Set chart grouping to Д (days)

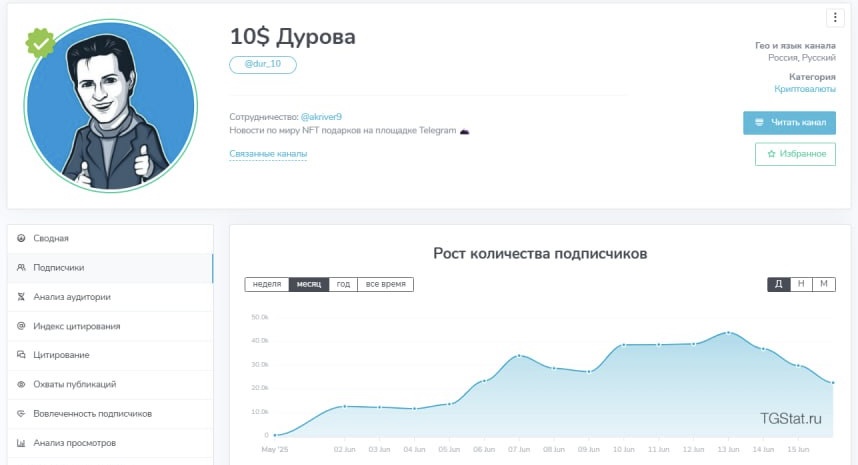[x=779, y=284]
